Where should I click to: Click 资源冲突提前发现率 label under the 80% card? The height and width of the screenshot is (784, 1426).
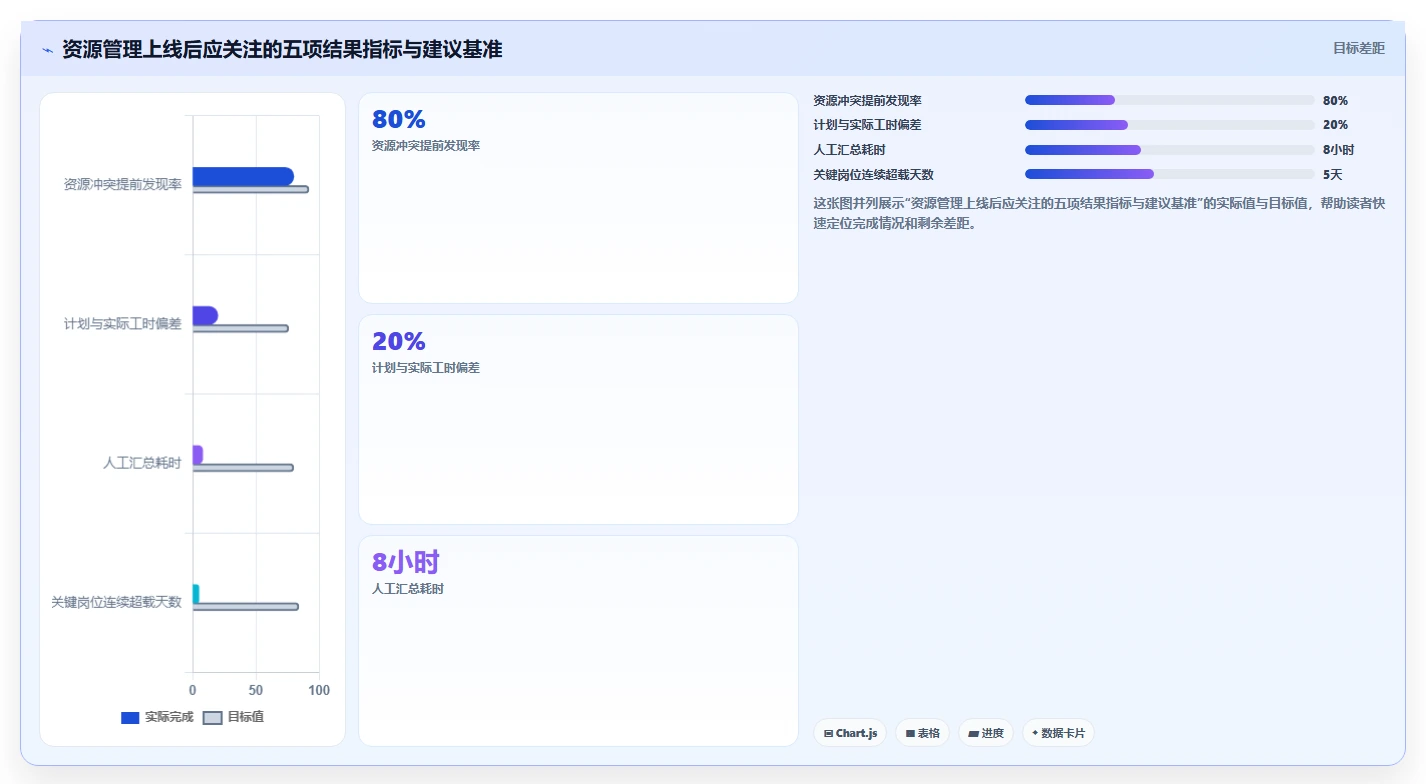[426, 146]
